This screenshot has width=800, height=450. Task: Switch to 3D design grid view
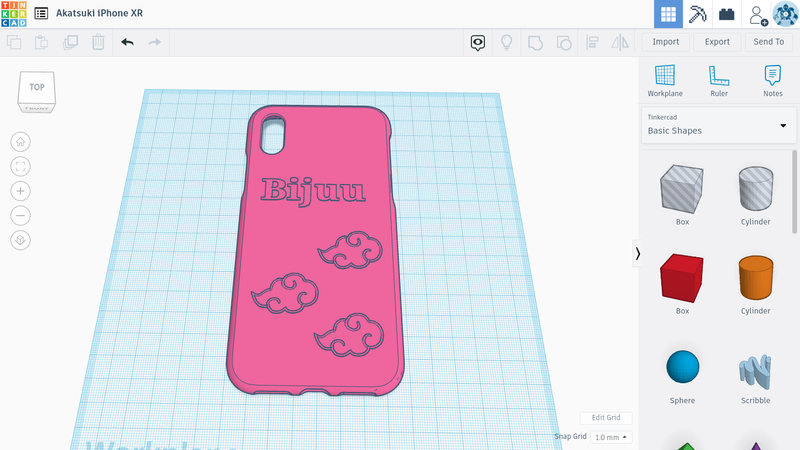[668, 14]
